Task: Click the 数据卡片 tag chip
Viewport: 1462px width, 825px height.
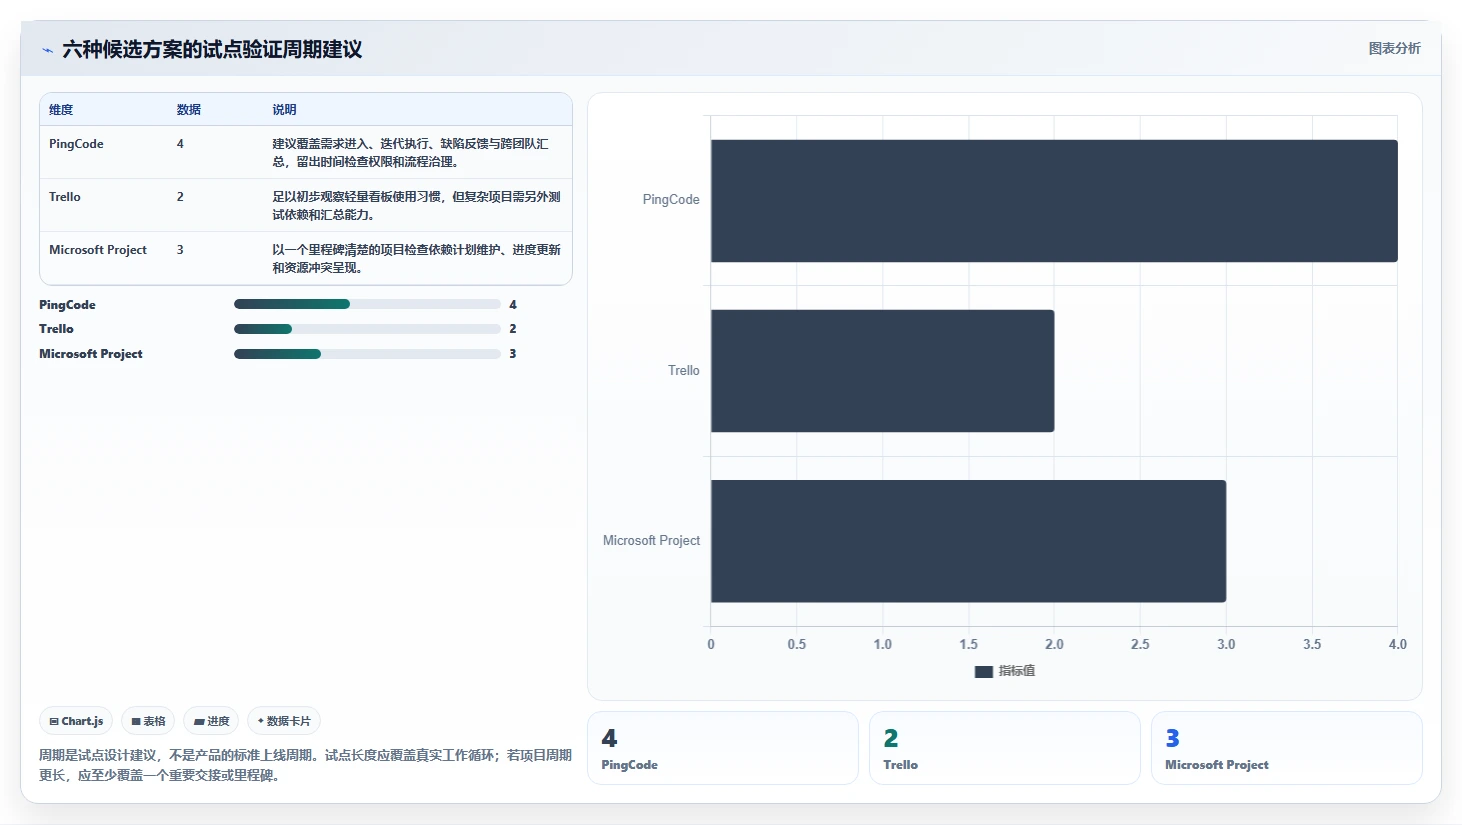Action: (x=284, y=721)
